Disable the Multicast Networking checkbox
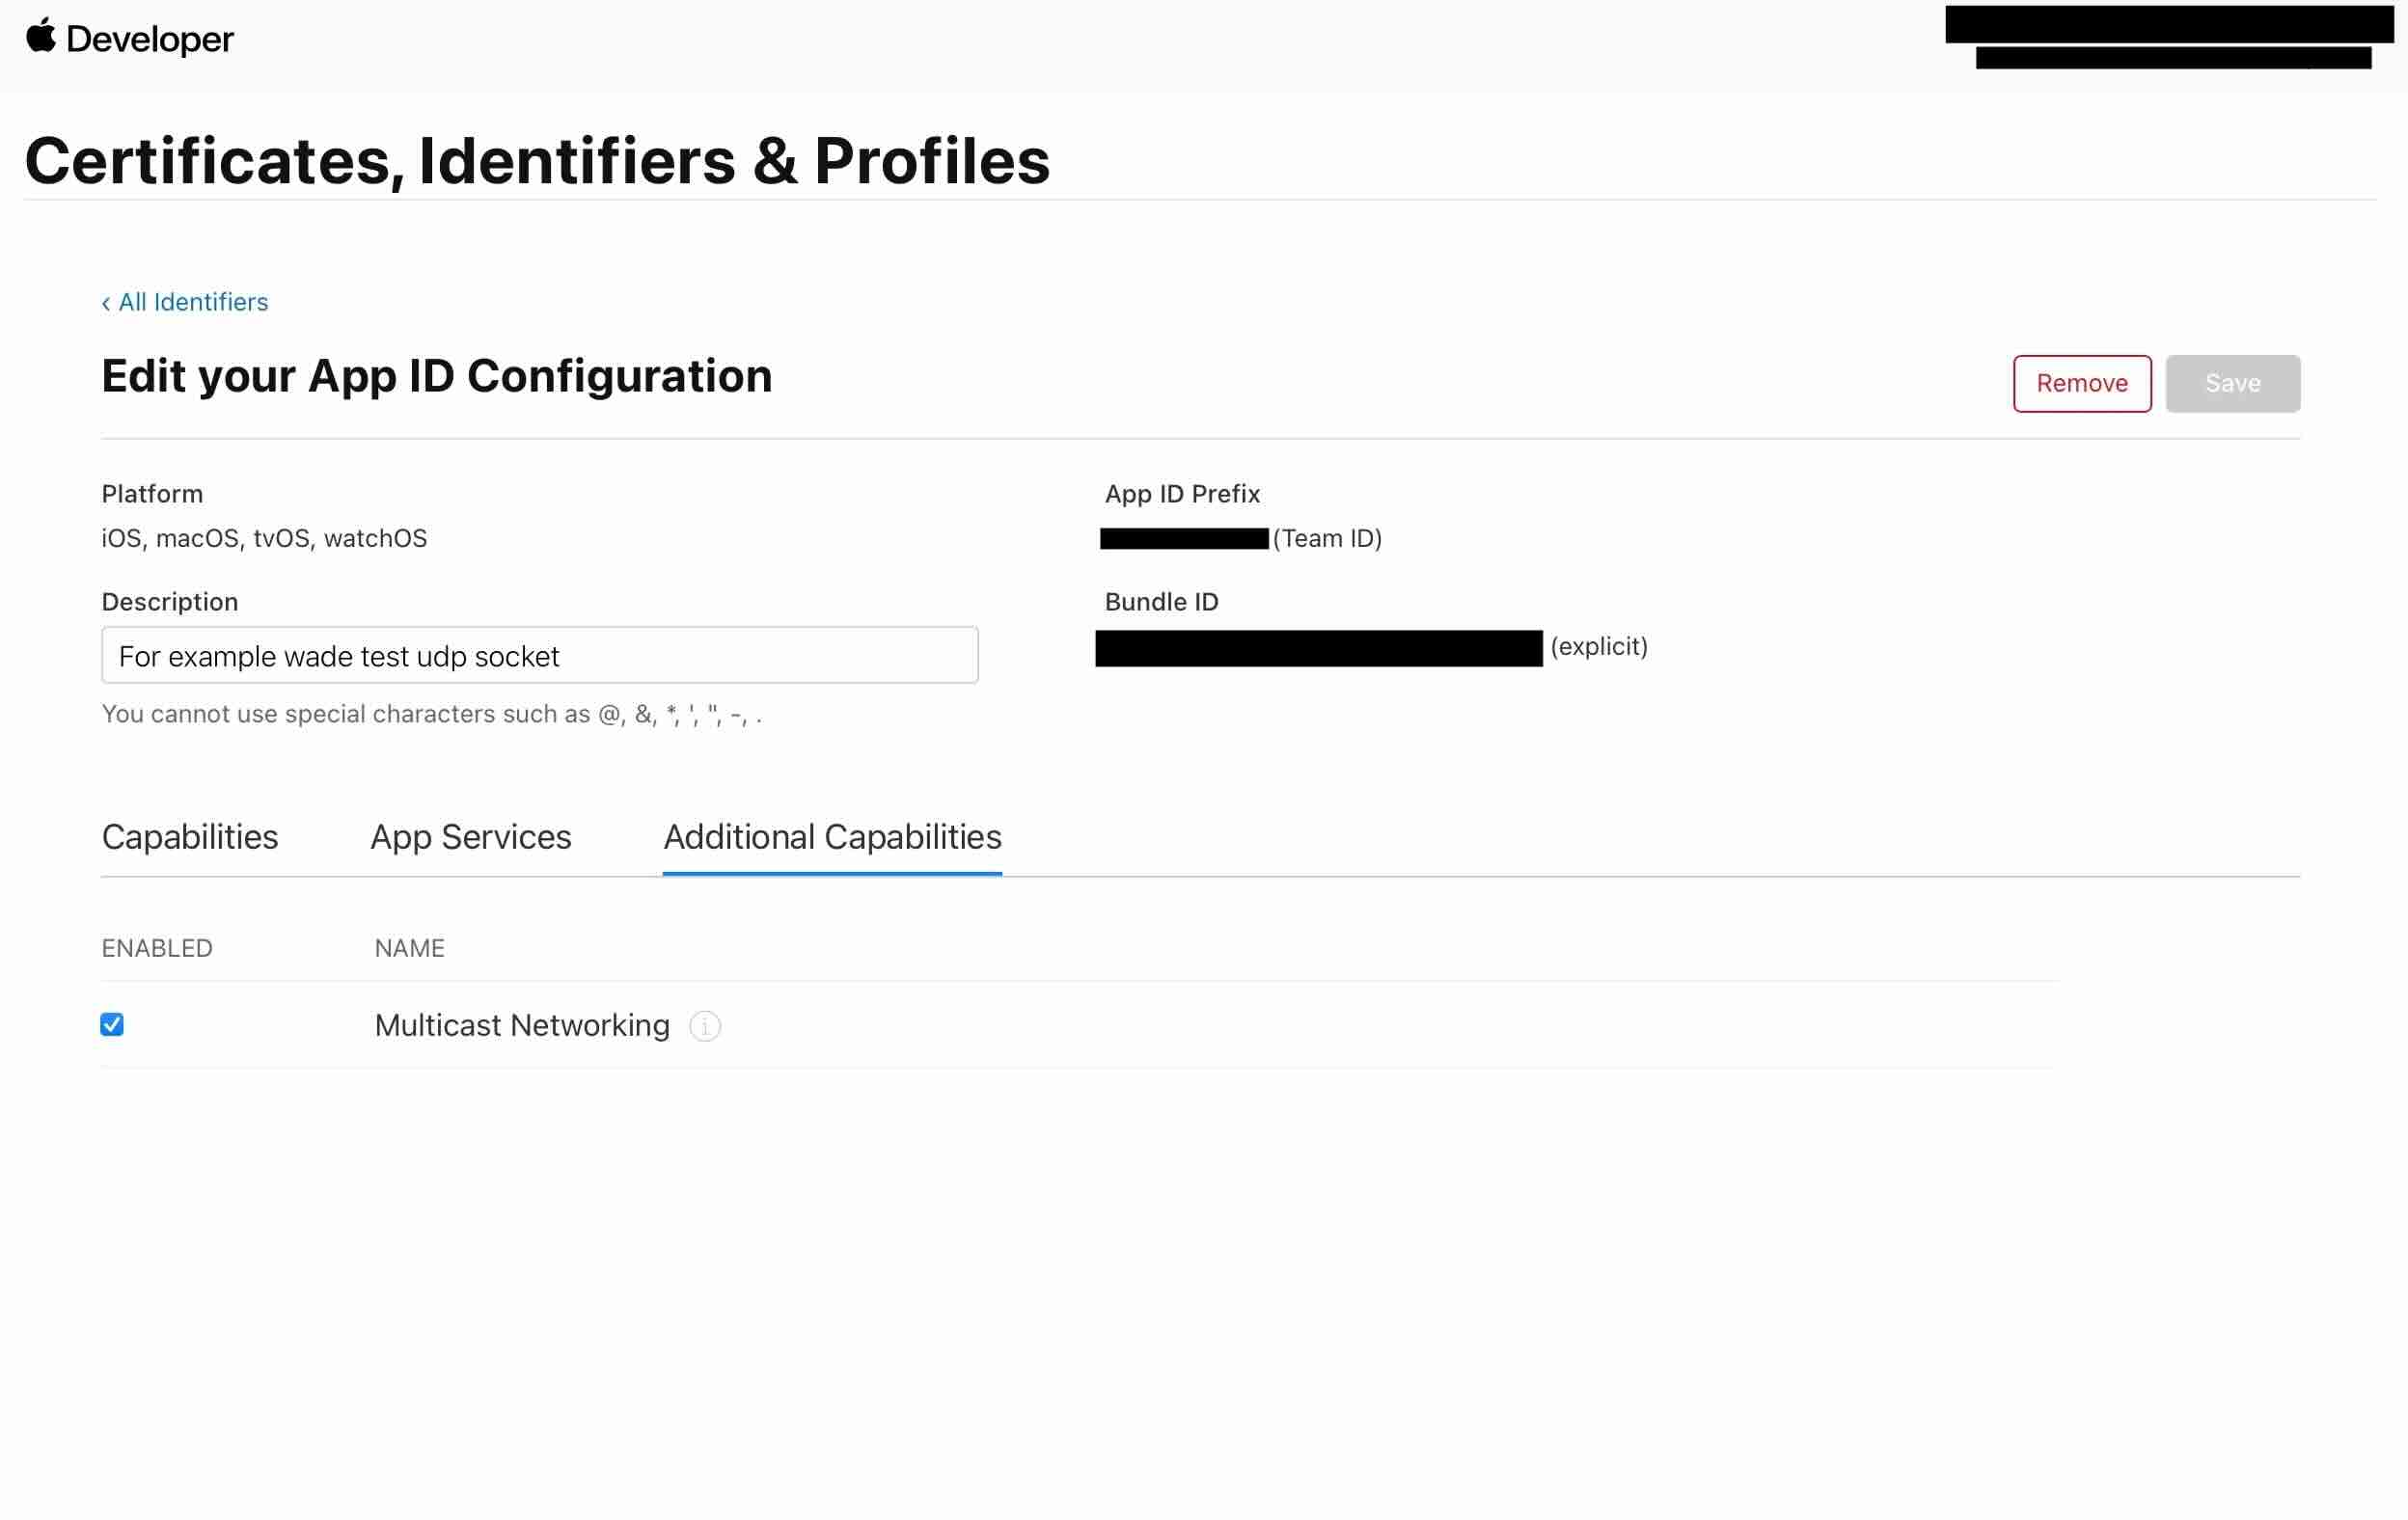The height and width of the screenshot is (1520, 2408). point(112,1025)
